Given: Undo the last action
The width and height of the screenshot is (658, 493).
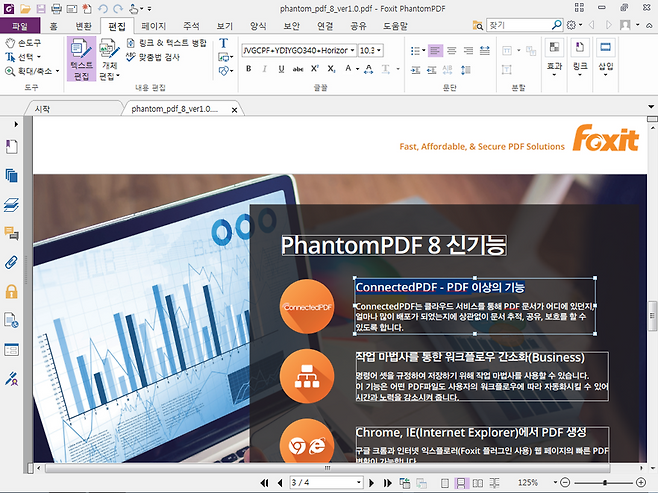Looking at the screenshot, I should coord(103,8).
